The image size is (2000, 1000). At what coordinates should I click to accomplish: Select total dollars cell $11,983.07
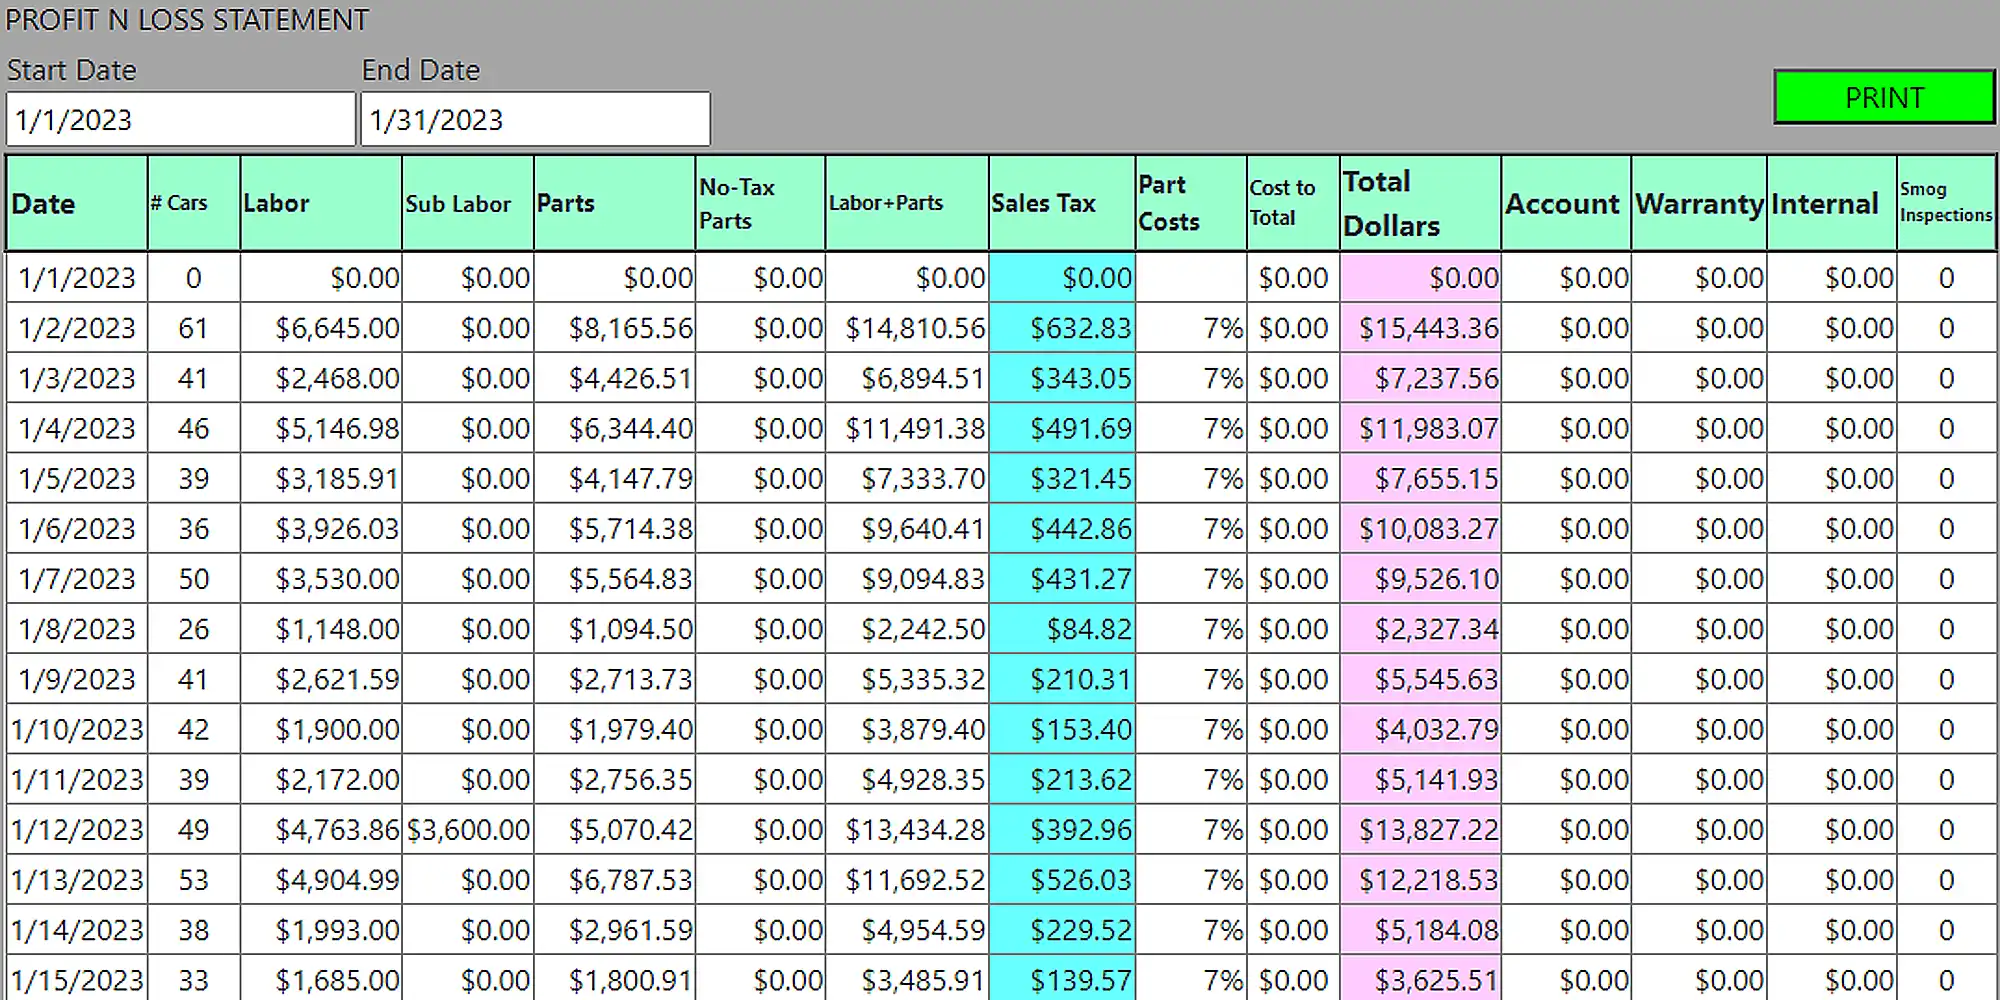[1421, 428]
